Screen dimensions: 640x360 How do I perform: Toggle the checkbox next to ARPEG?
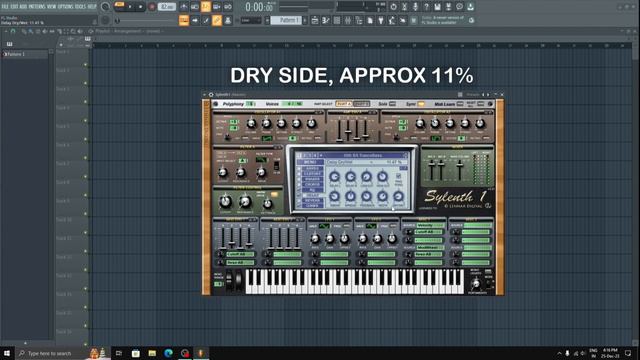click(x=299, y=169)
